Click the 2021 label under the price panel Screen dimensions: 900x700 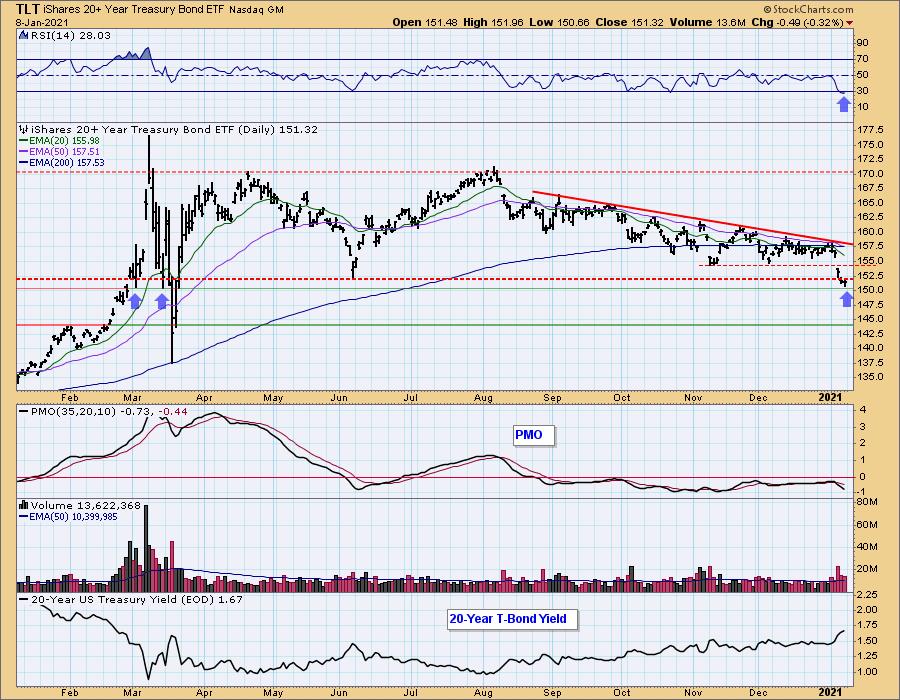(x=830, y=398)
